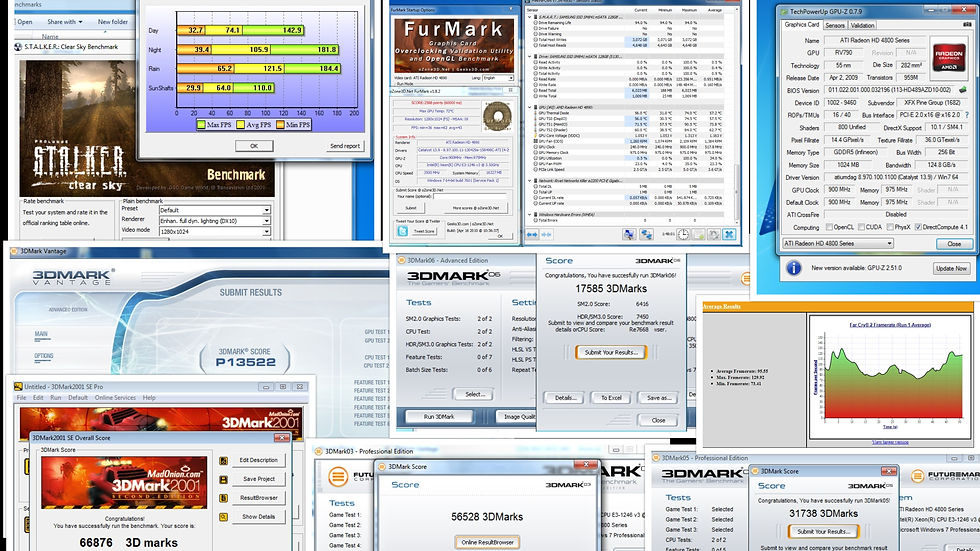This screenshot has height=551, width=980.
Task: Click the GPU-Z title bar app icon
Action: point(783,11)
